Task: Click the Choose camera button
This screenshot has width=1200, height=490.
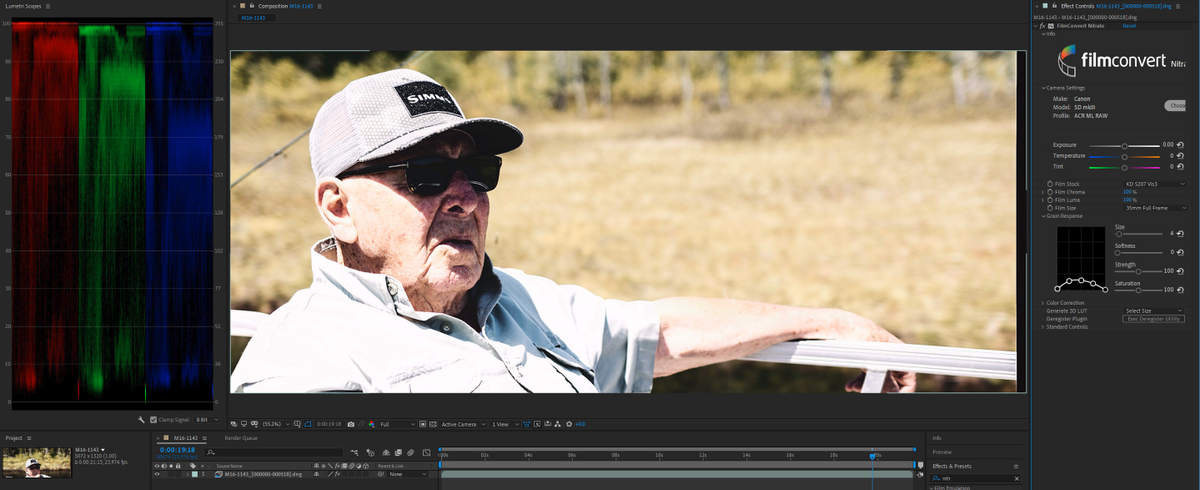Action: coord(1175,105)
